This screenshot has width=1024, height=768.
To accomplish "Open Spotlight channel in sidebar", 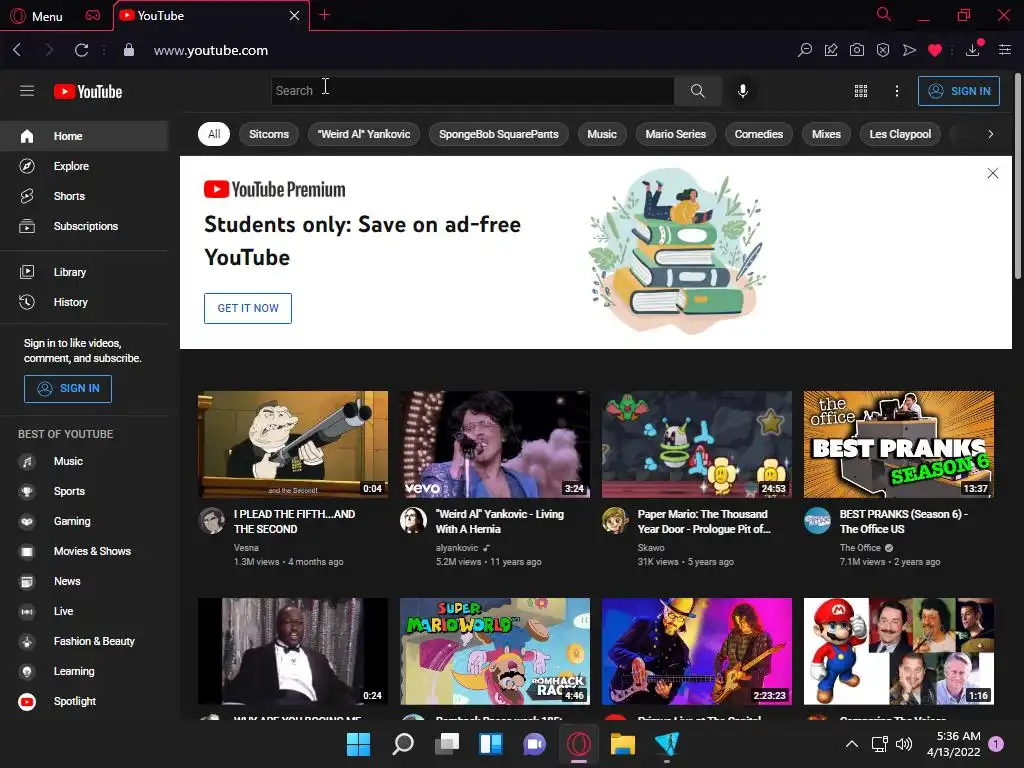I will coord(84,701).
